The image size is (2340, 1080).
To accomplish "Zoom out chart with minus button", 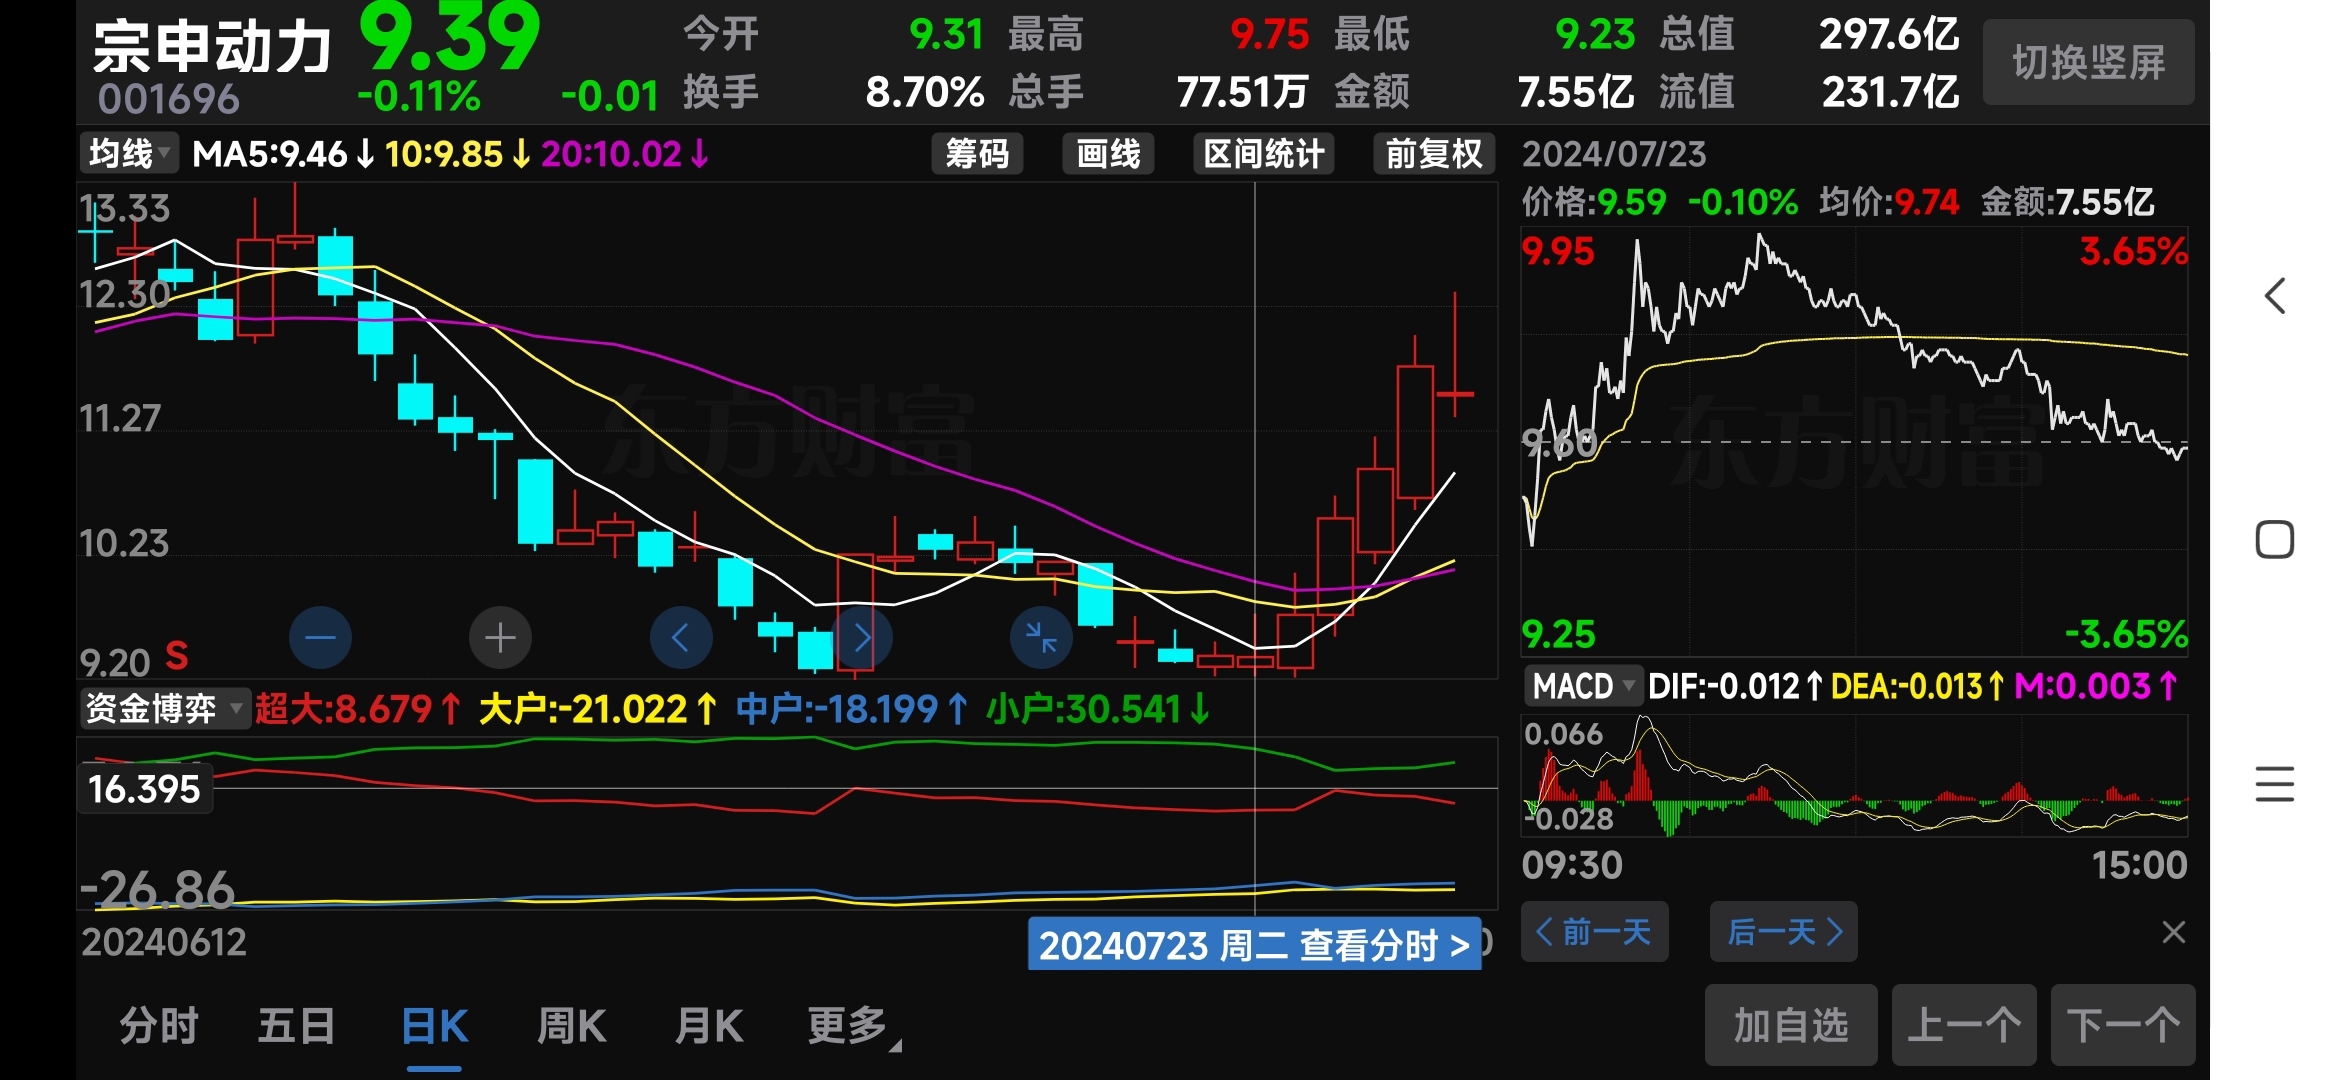I will (320, 638).
